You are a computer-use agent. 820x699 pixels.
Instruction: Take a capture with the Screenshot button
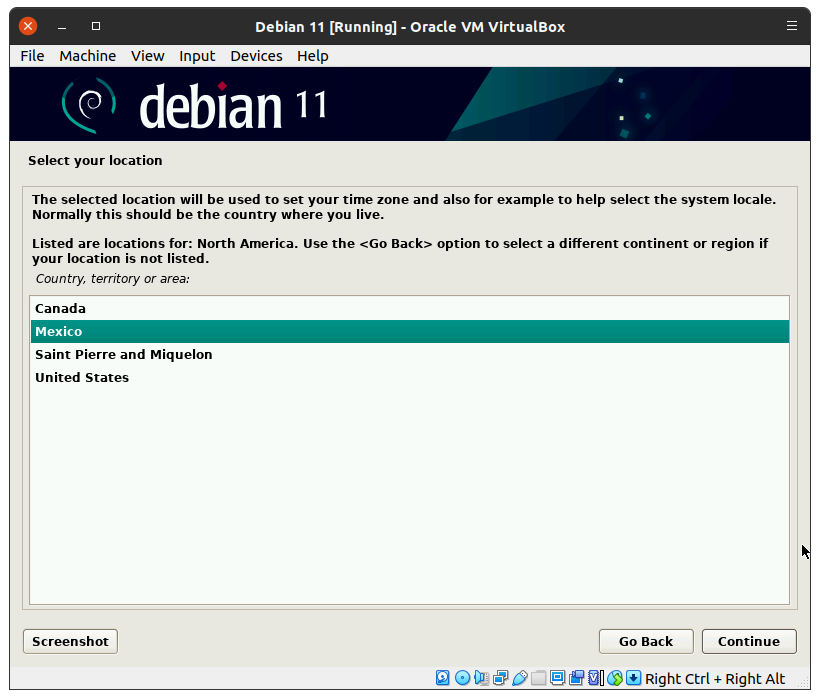click(70, 641)
